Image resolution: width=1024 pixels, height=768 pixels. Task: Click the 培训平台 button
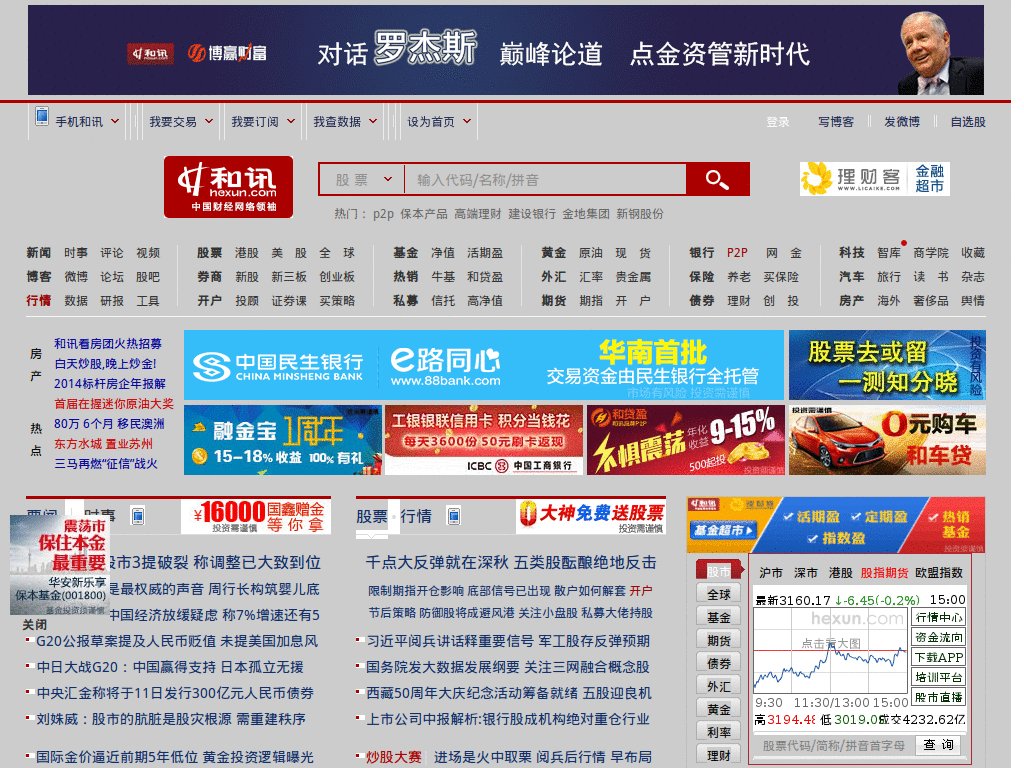click(x=938, y=677)
